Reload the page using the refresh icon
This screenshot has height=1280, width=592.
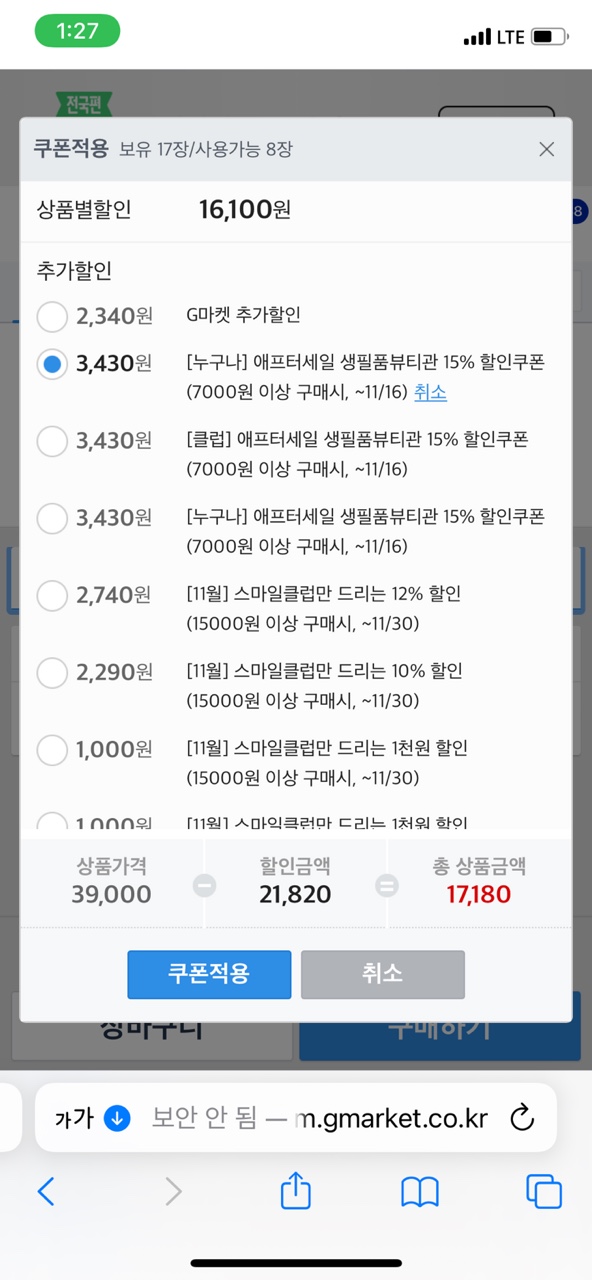coord(522,1117)
